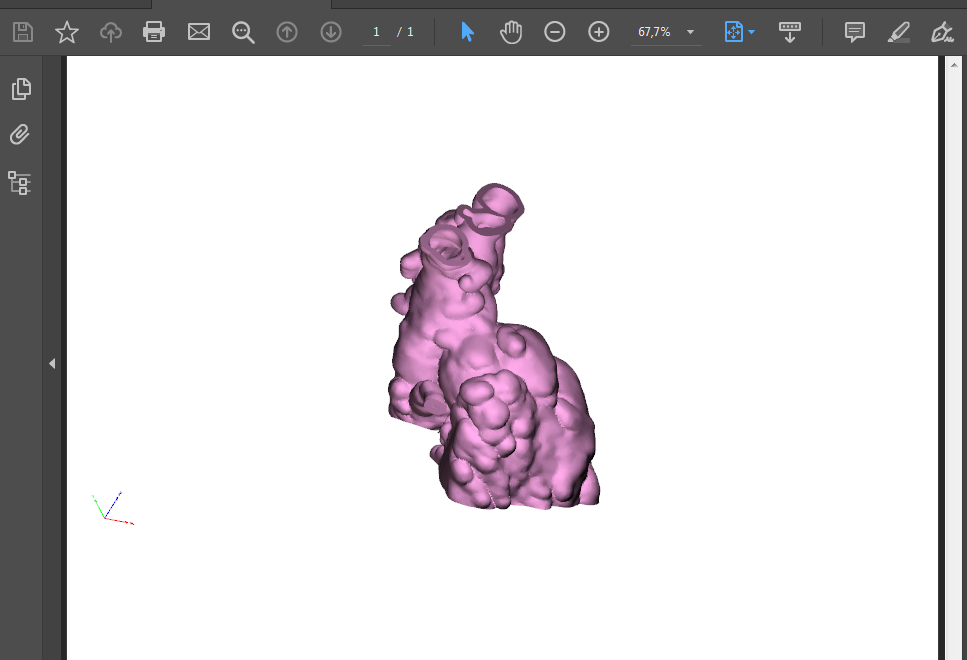Click the fit page view icon
This screenshot has width=967, height=660.
tap(733, 31)
